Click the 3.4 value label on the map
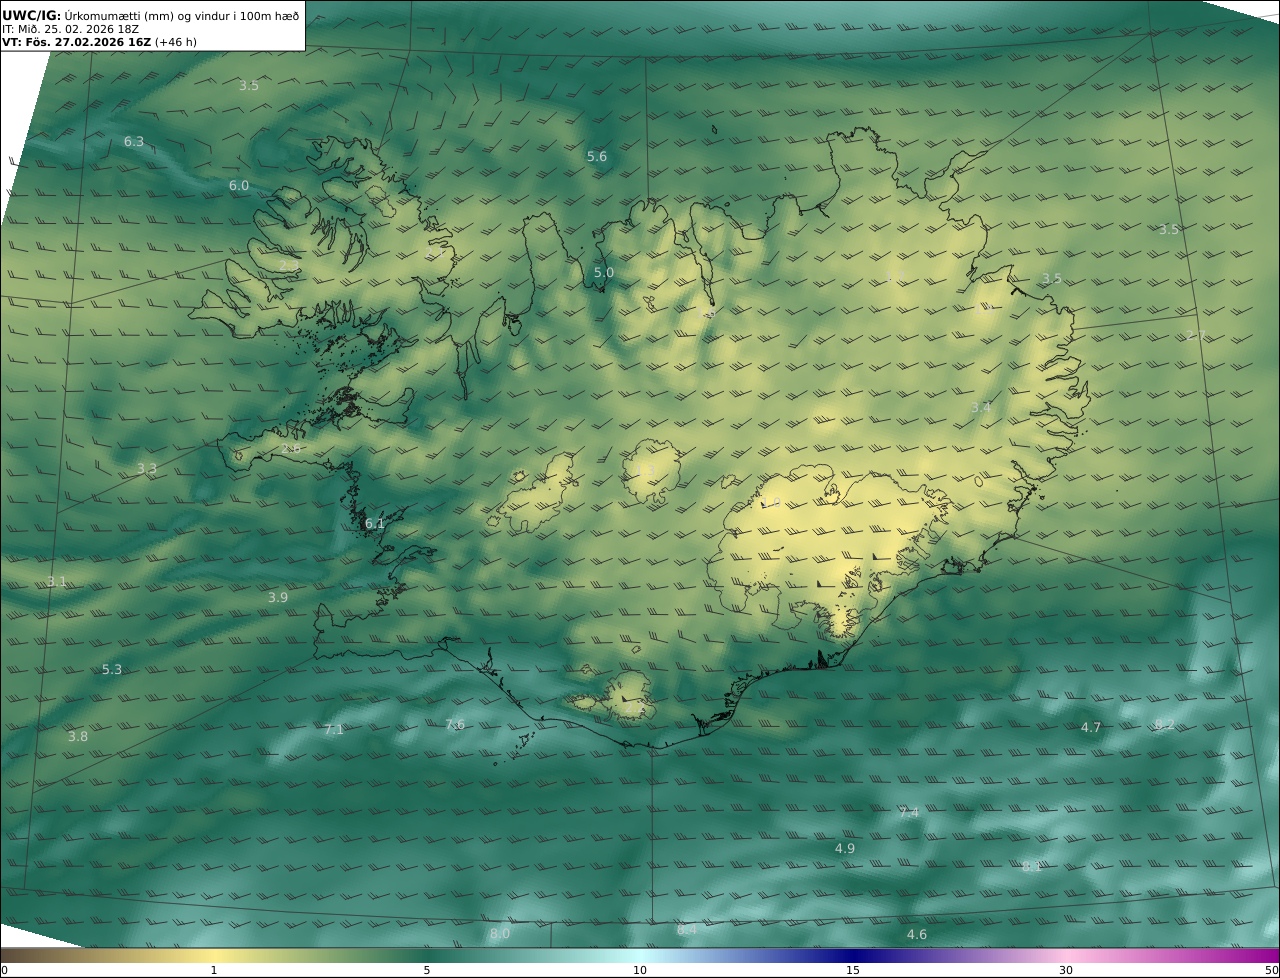 pos(981,408)
